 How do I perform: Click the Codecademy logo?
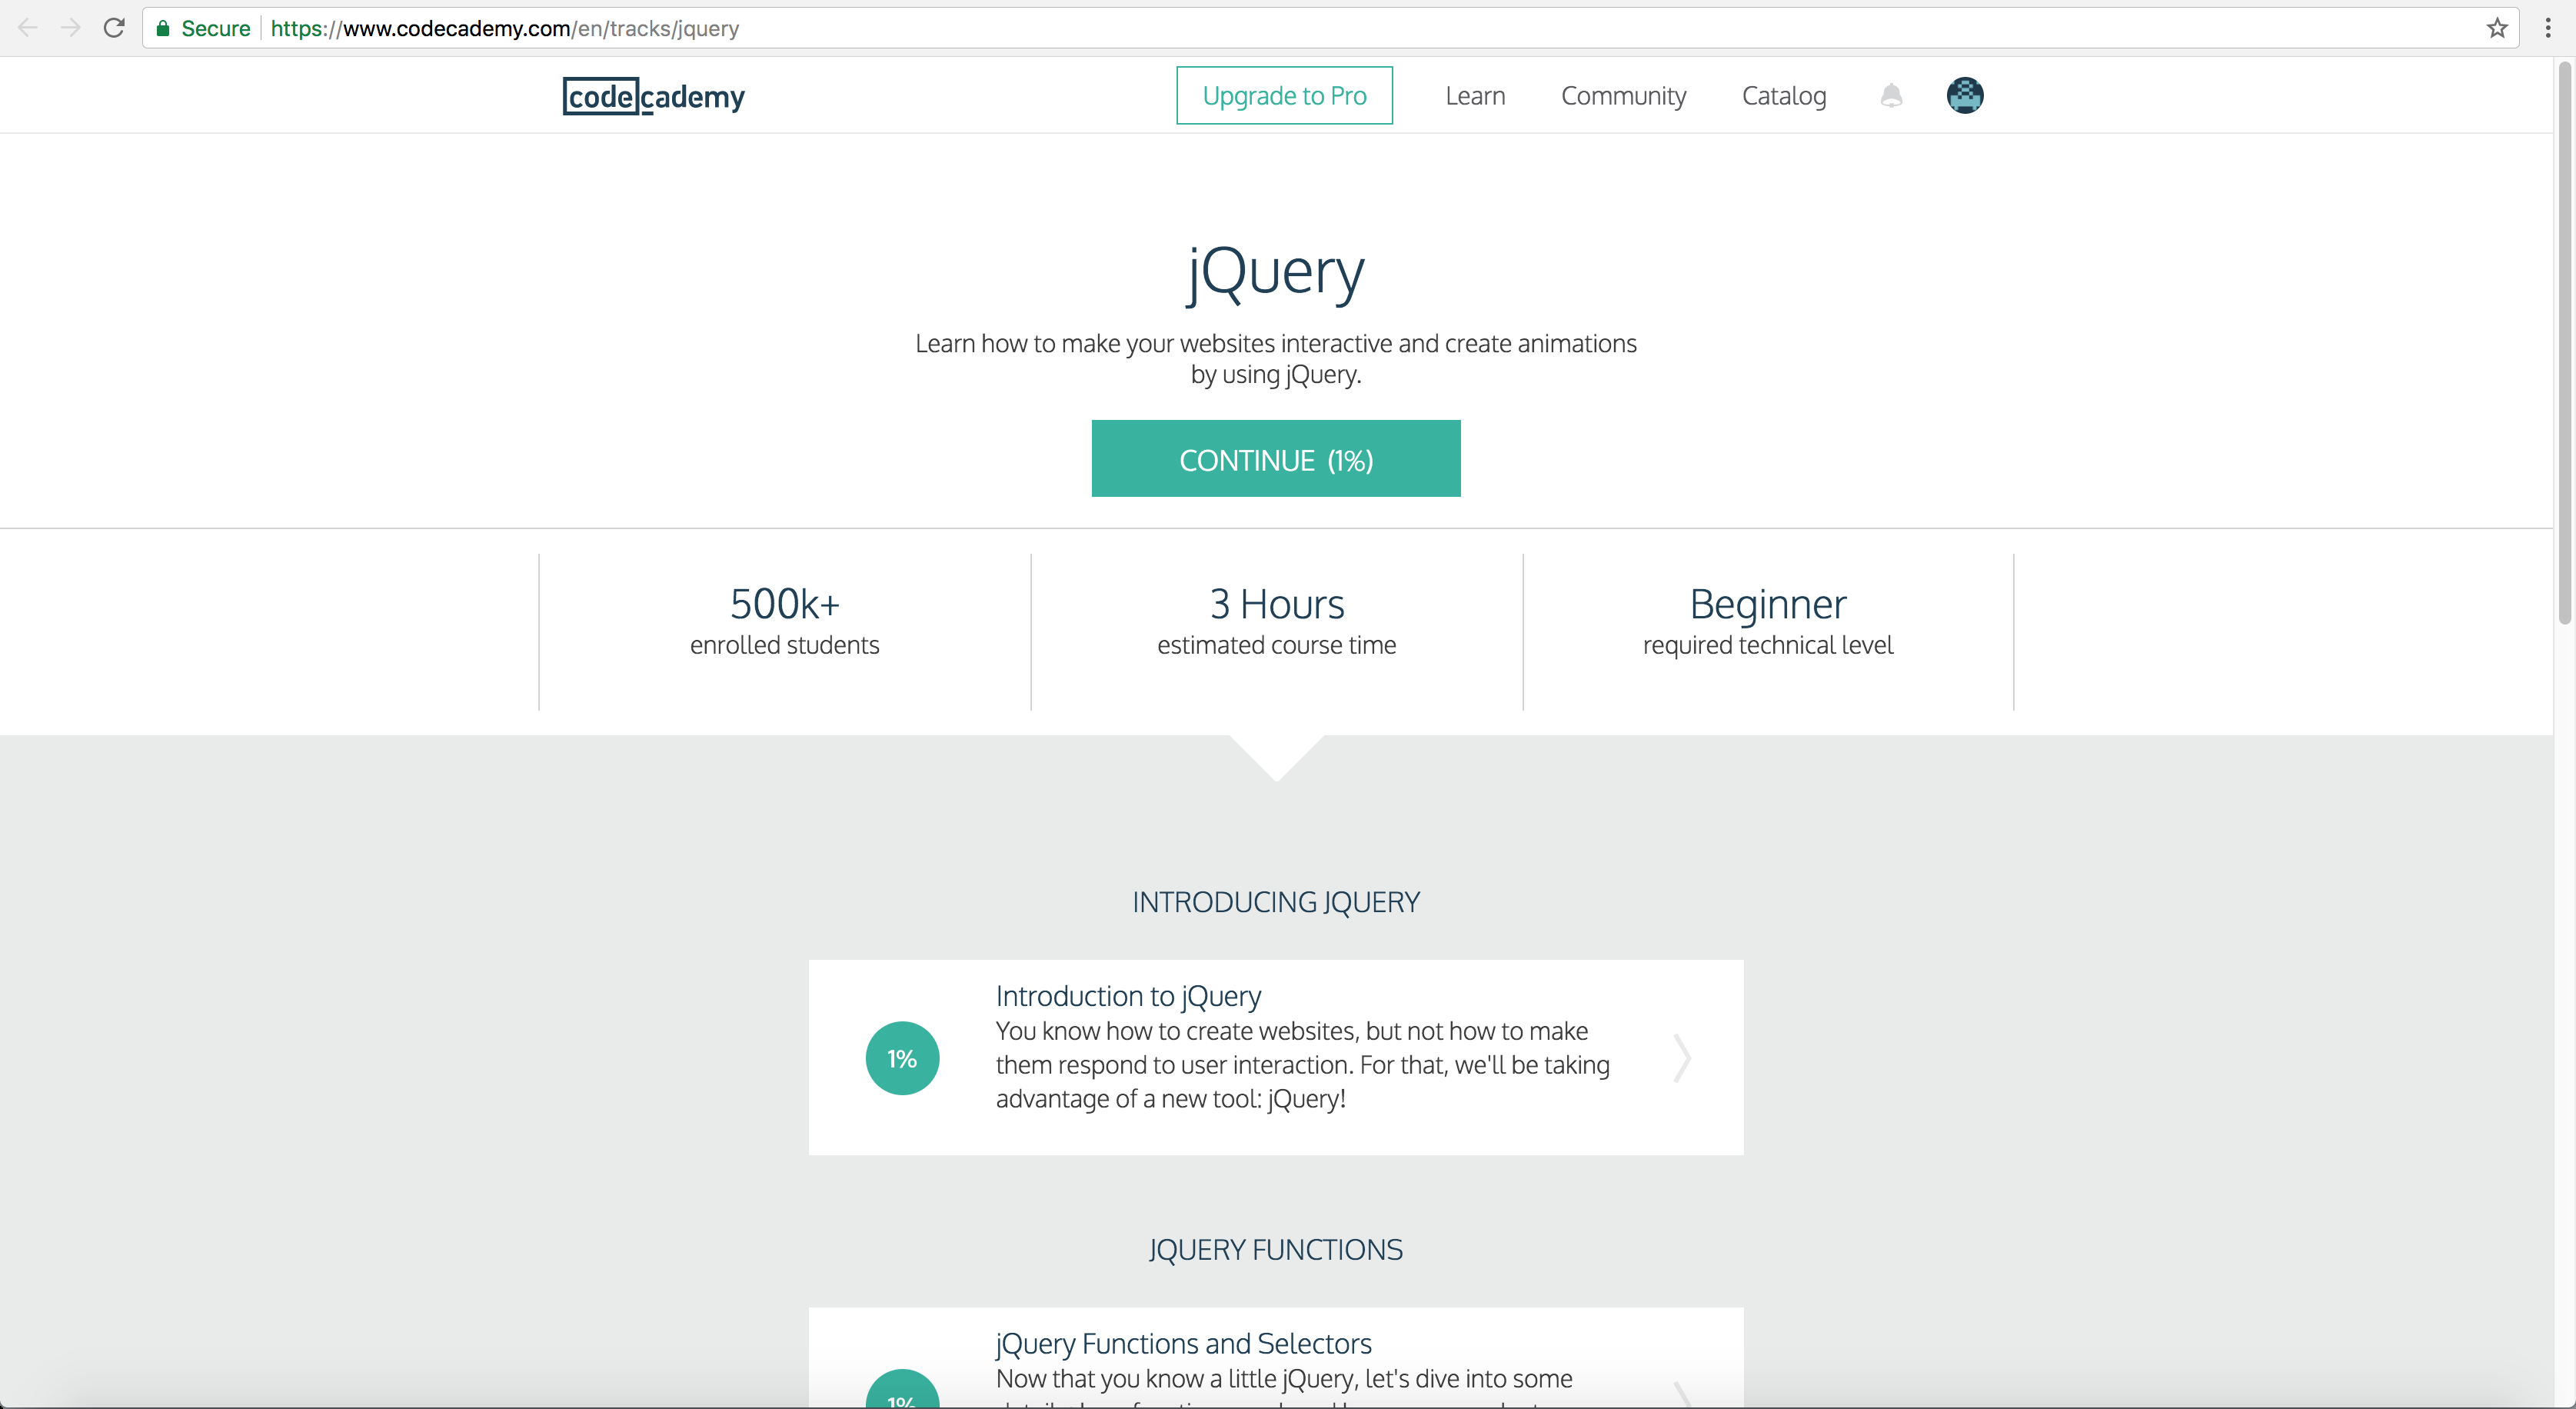pyautogui.click(x=654, y=96)
